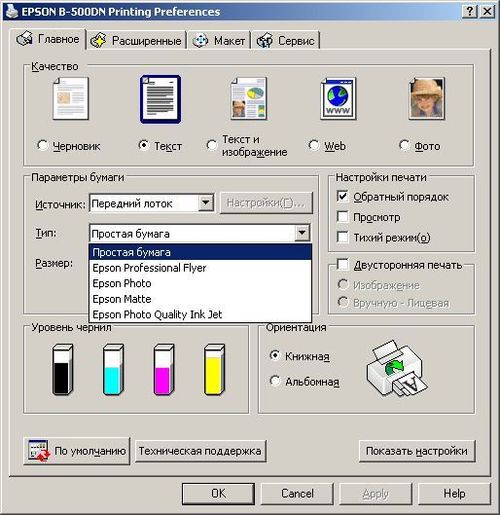Select the Draft quality document icon
This screenshot has height=515, width=500.
[71, 99]
